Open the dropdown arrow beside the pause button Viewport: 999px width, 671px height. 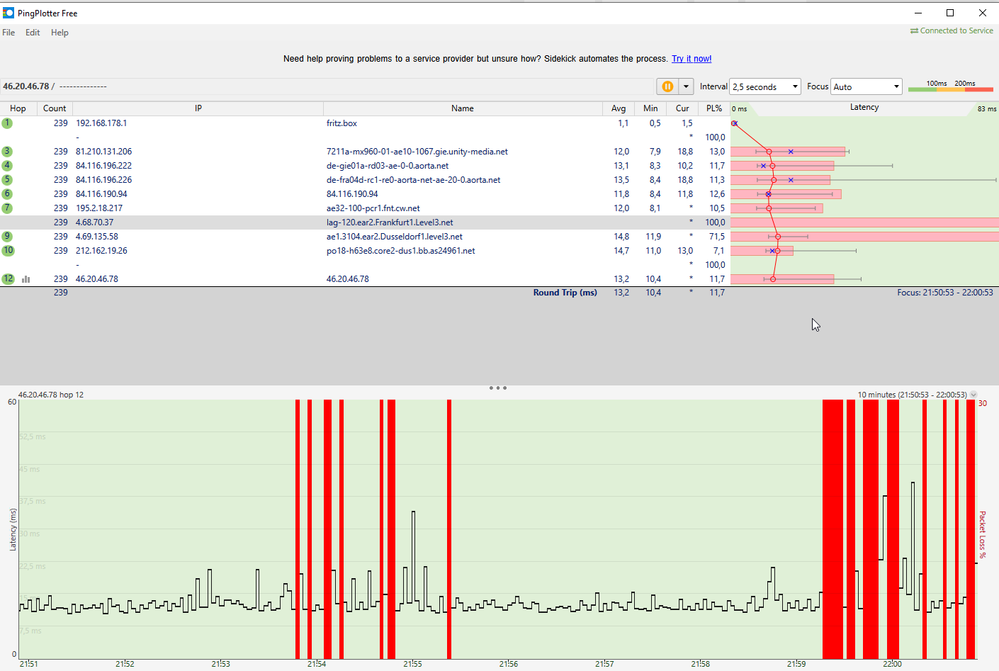coord(686,87)
